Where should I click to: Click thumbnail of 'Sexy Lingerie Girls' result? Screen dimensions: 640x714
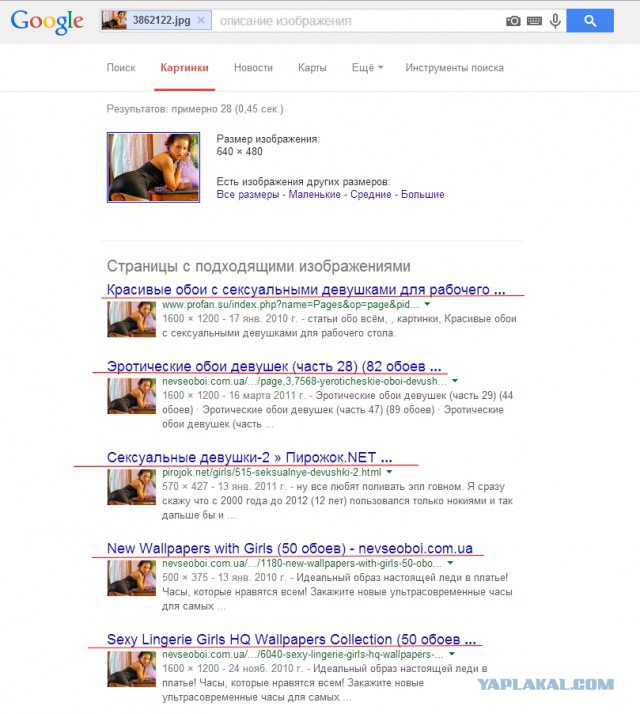click(x=131, y=669)
